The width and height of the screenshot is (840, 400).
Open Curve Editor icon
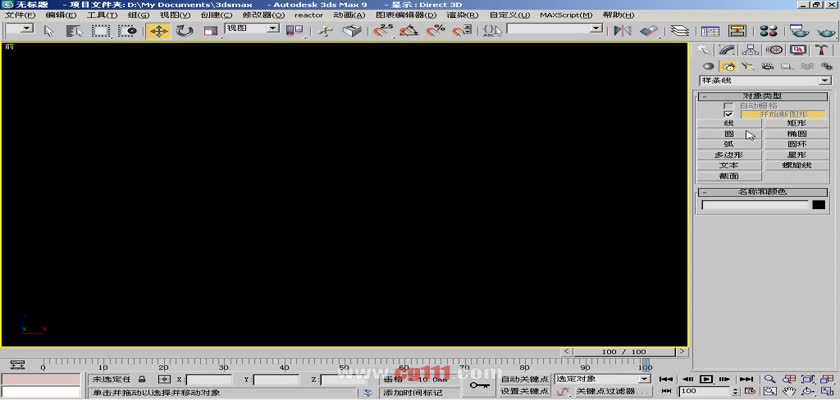710,31
